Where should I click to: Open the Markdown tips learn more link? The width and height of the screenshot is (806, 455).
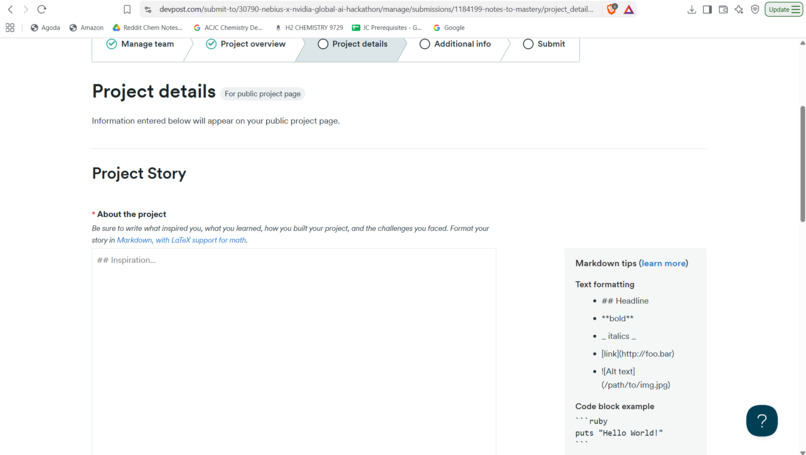tap(663, 263)
